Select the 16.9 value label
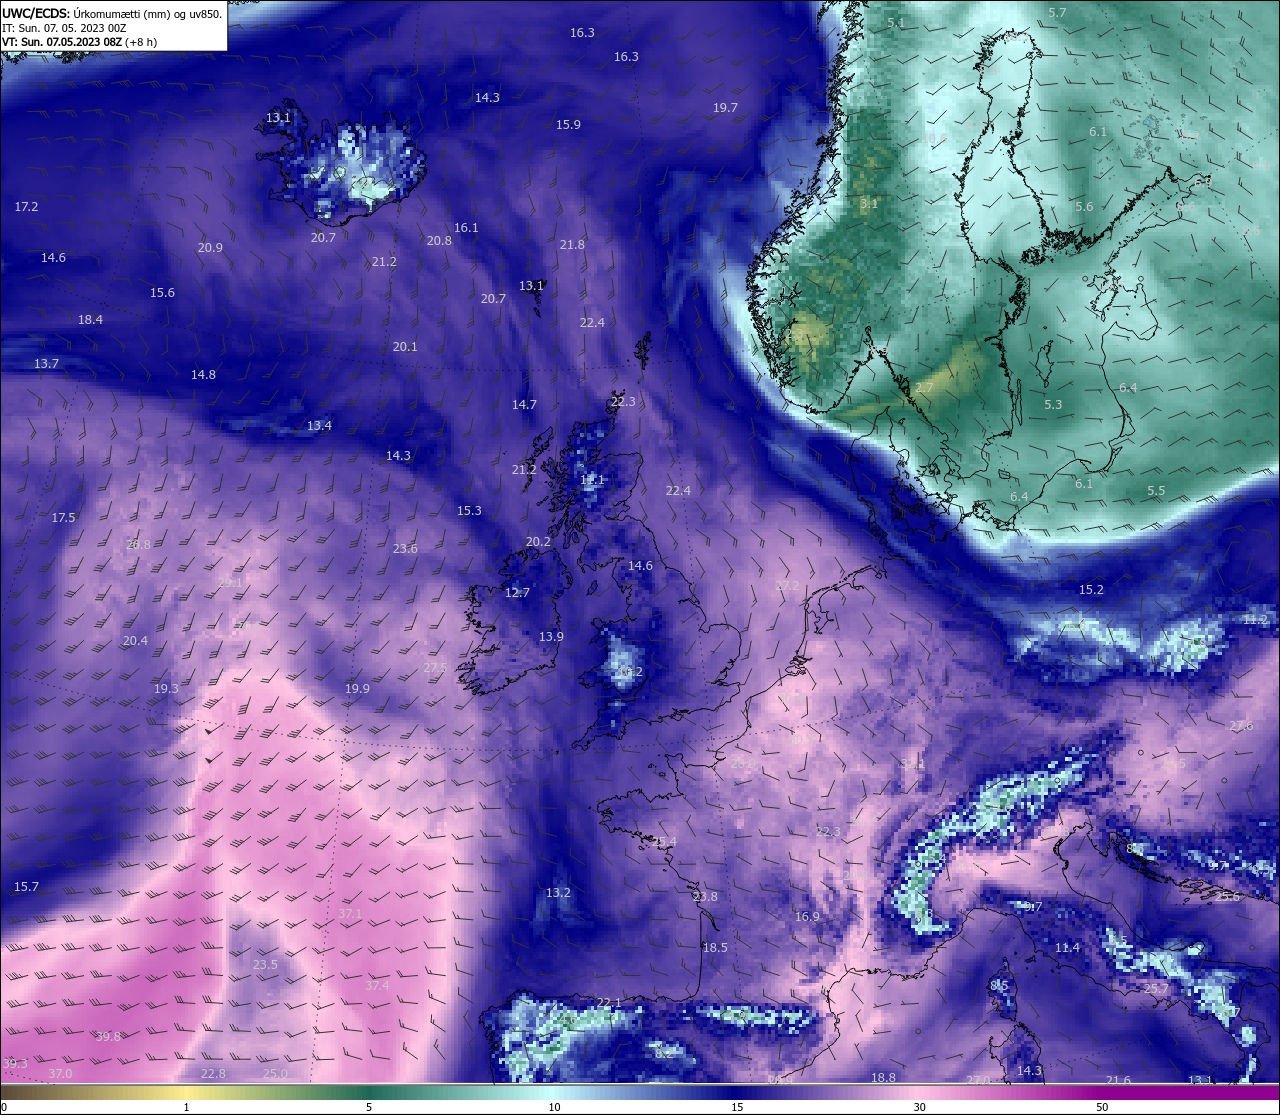Screen dimensions: 1280x1115 click(807, 917)
